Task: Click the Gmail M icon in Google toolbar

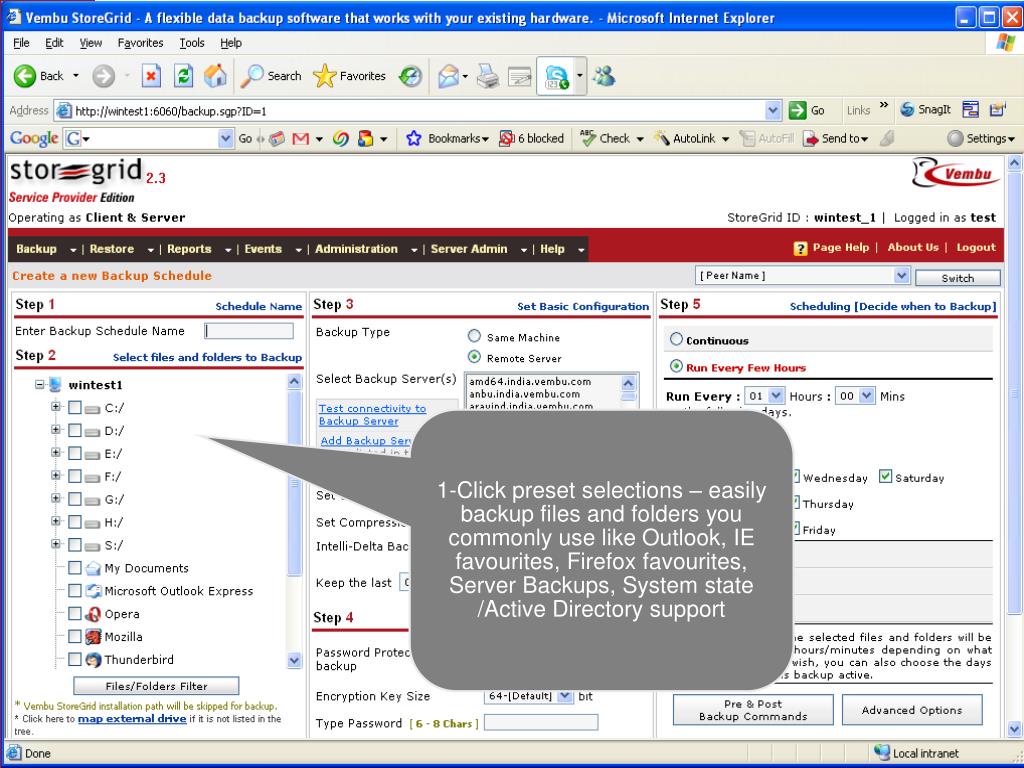Action: tap(300, 138)
